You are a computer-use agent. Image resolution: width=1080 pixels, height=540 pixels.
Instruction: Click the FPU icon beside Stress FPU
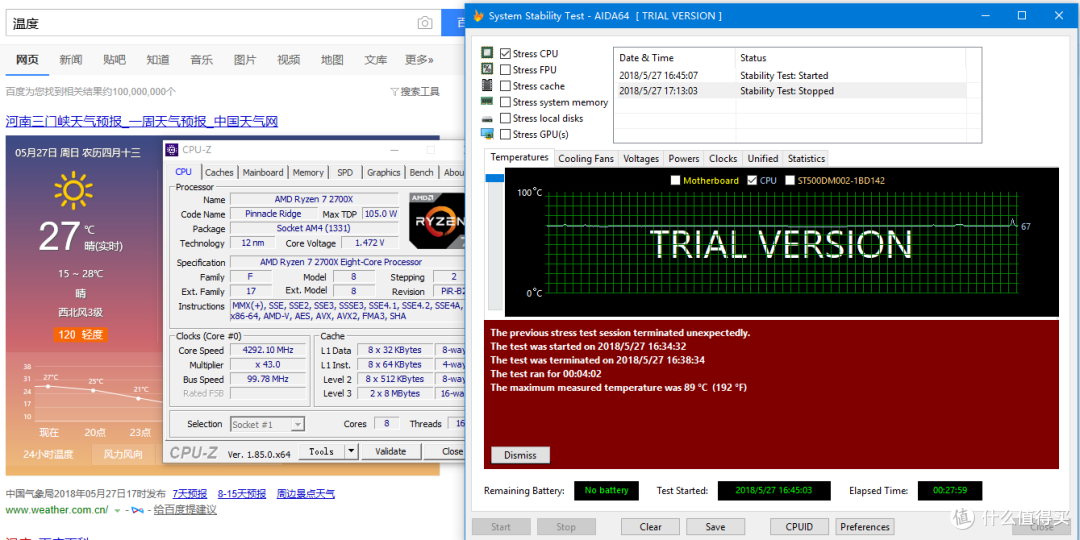(487, 69)
